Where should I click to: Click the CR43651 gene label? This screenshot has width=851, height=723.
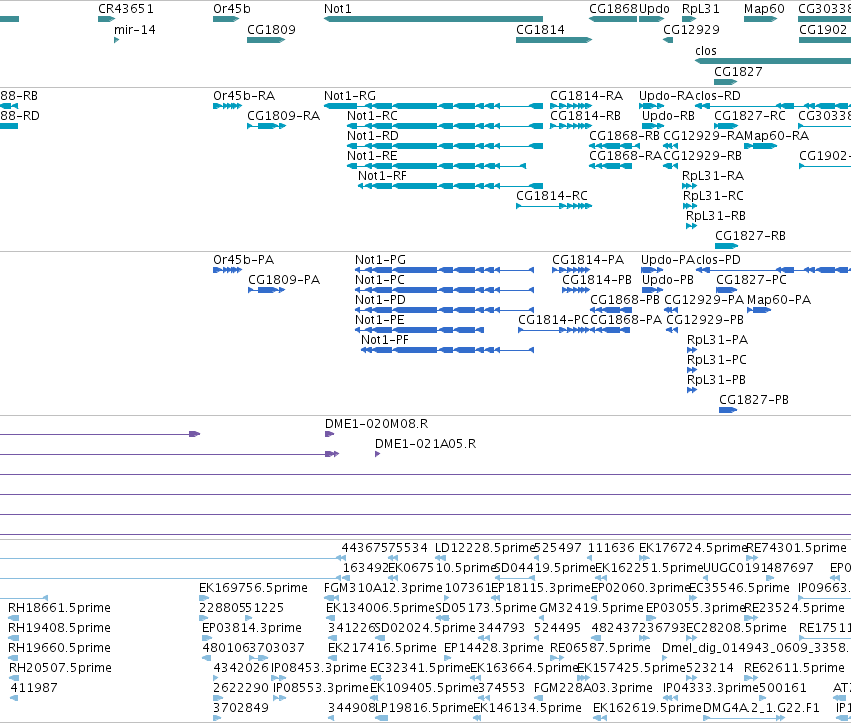pyautogui.click(x=126, y=9)
